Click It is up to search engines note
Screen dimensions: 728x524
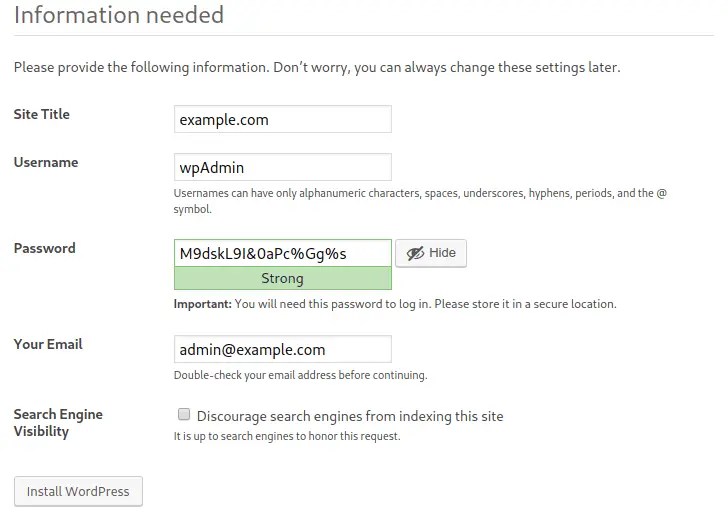pos(287,436)
